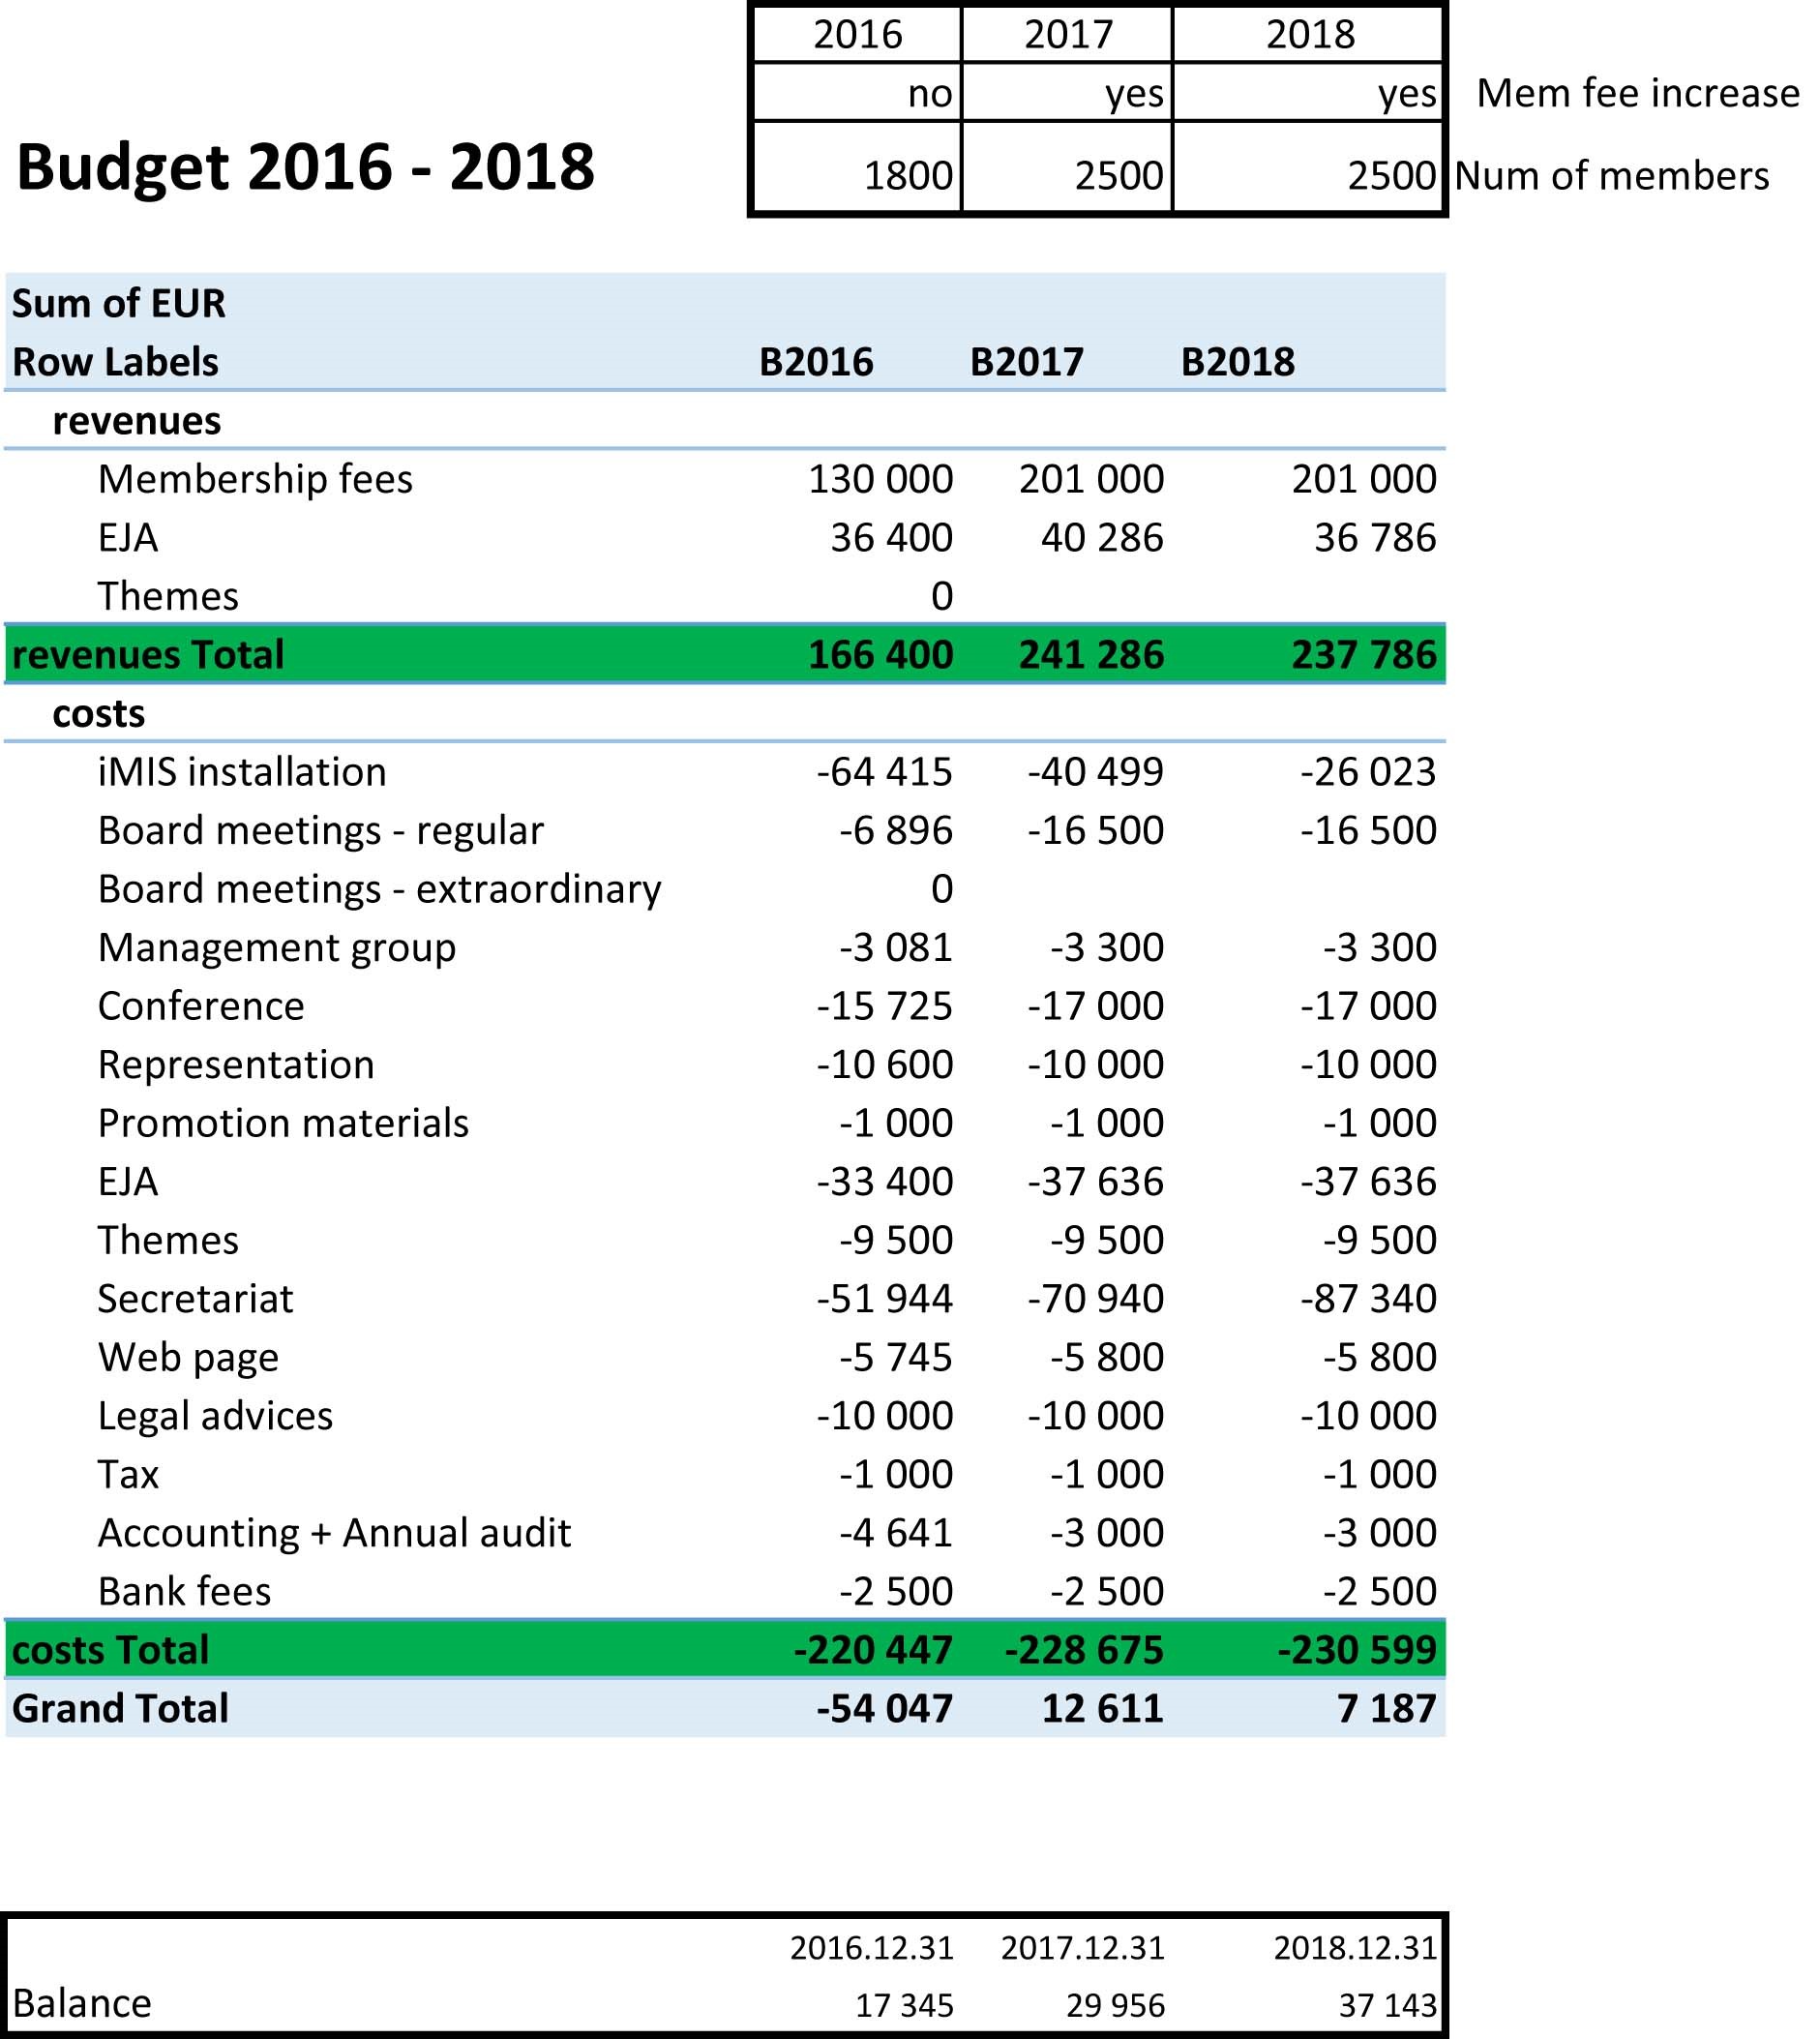The width and height of the screenshot is (1820, 2039).
Task: Click the 'Row Labels' header
Action: pos(115,362)
